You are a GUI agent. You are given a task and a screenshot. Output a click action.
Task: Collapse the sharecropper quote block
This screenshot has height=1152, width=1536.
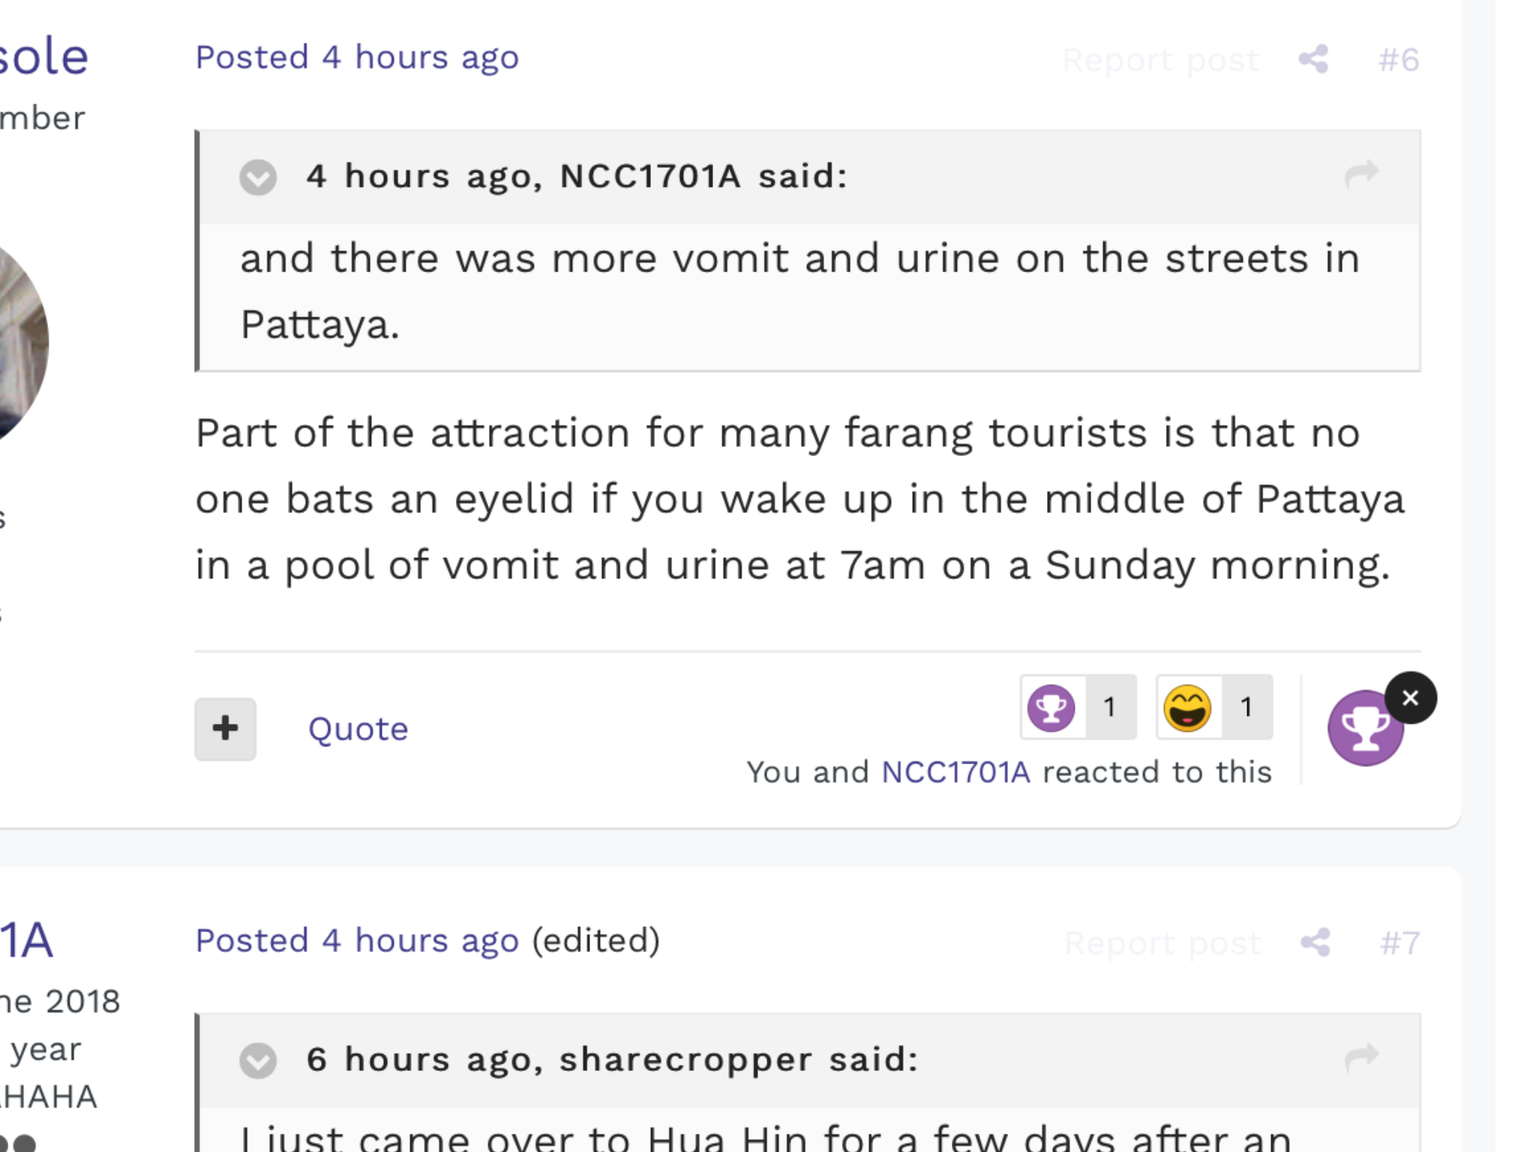click(258, 1060)
